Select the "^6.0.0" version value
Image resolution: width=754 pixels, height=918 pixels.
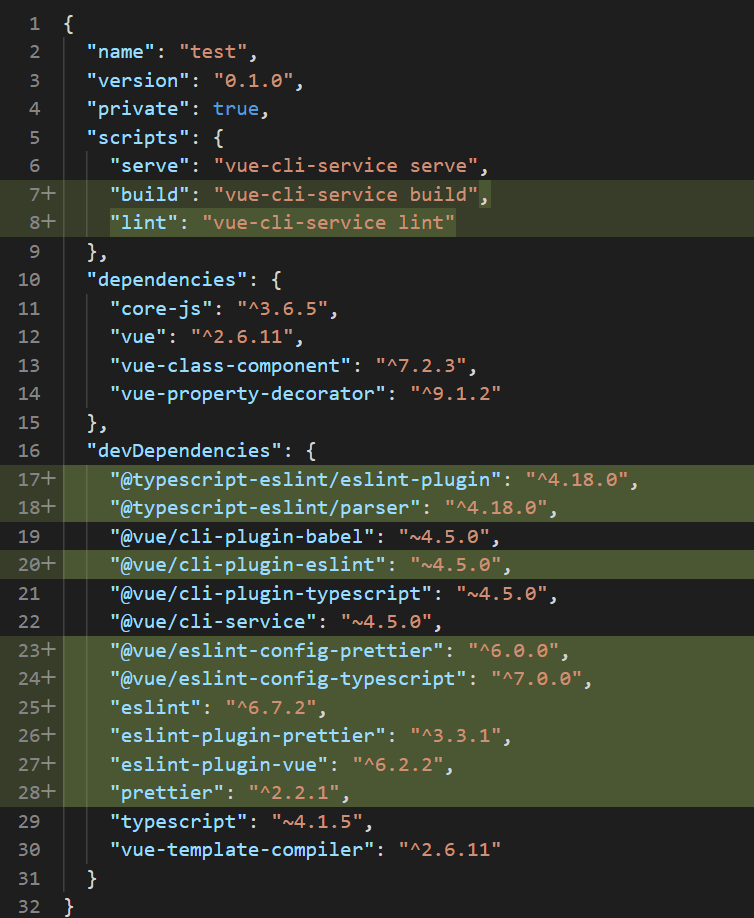point(513,650)
